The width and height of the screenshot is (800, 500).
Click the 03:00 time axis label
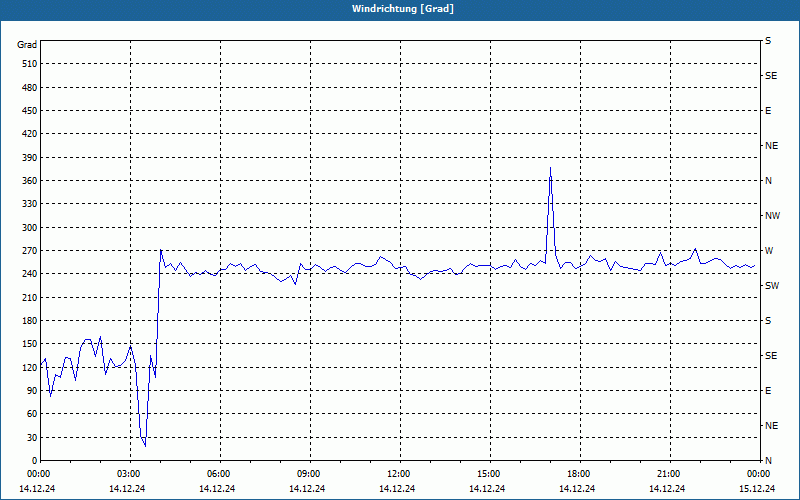coord(131,474)
